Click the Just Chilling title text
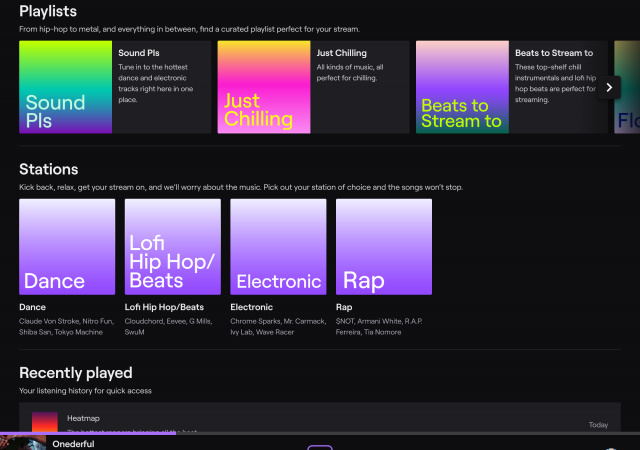This screenshot has width=640, height=450. click(x=341, y=53)
